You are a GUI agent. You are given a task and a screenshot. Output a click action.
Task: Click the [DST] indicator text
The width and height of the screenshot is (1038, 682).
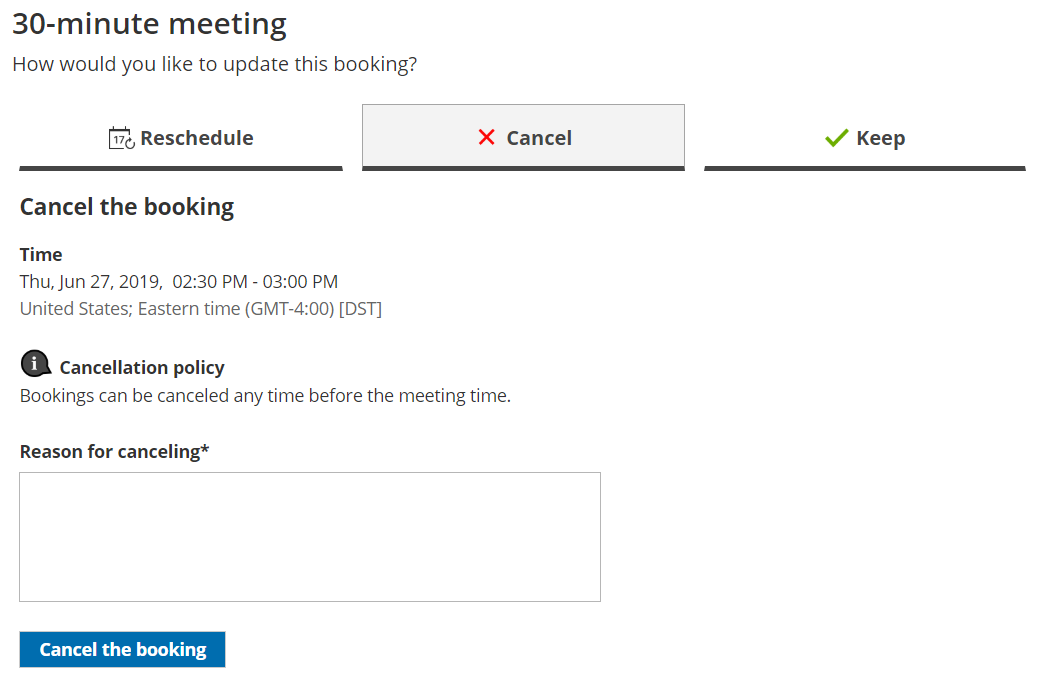(360, 309)
